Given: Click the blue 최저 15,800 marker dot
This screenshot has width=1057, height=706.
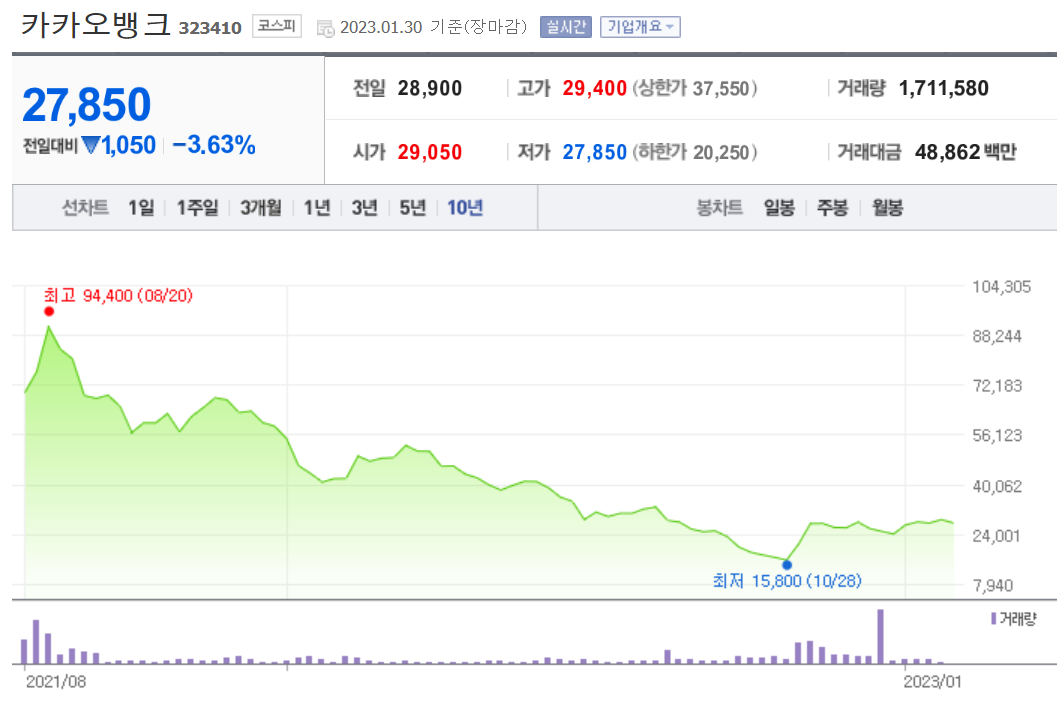Looking at the screenshot, I should click(x=787, y=565).
